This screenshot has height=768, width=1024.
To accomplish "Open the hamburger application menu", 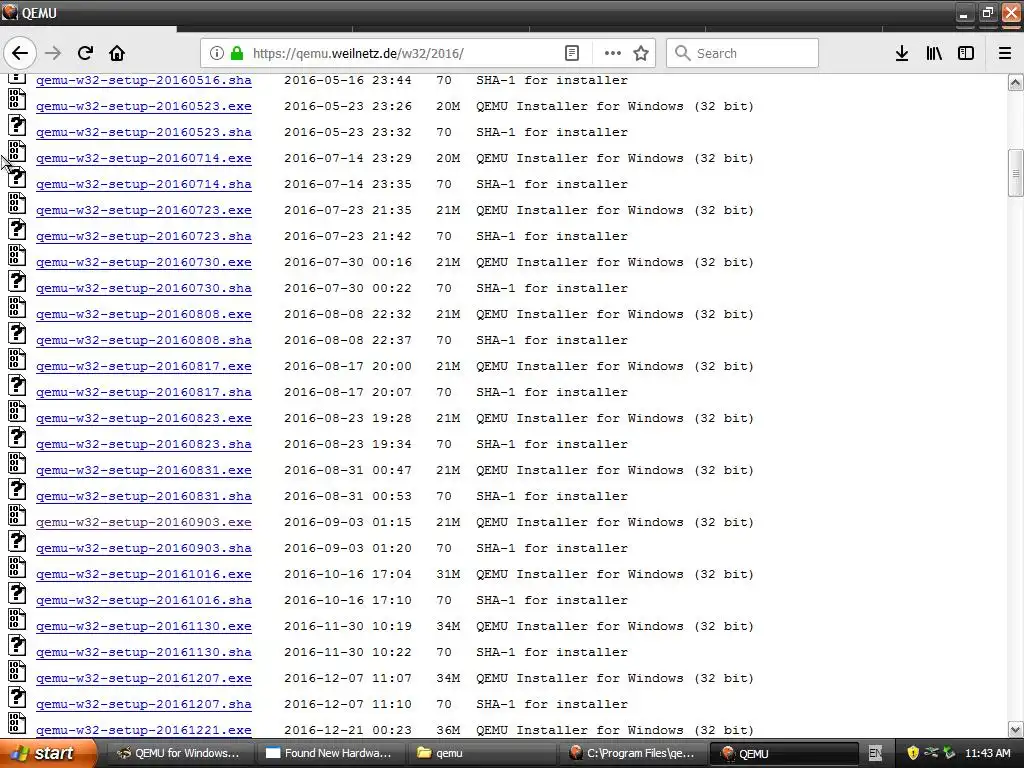I will [x=1005, y=54].
